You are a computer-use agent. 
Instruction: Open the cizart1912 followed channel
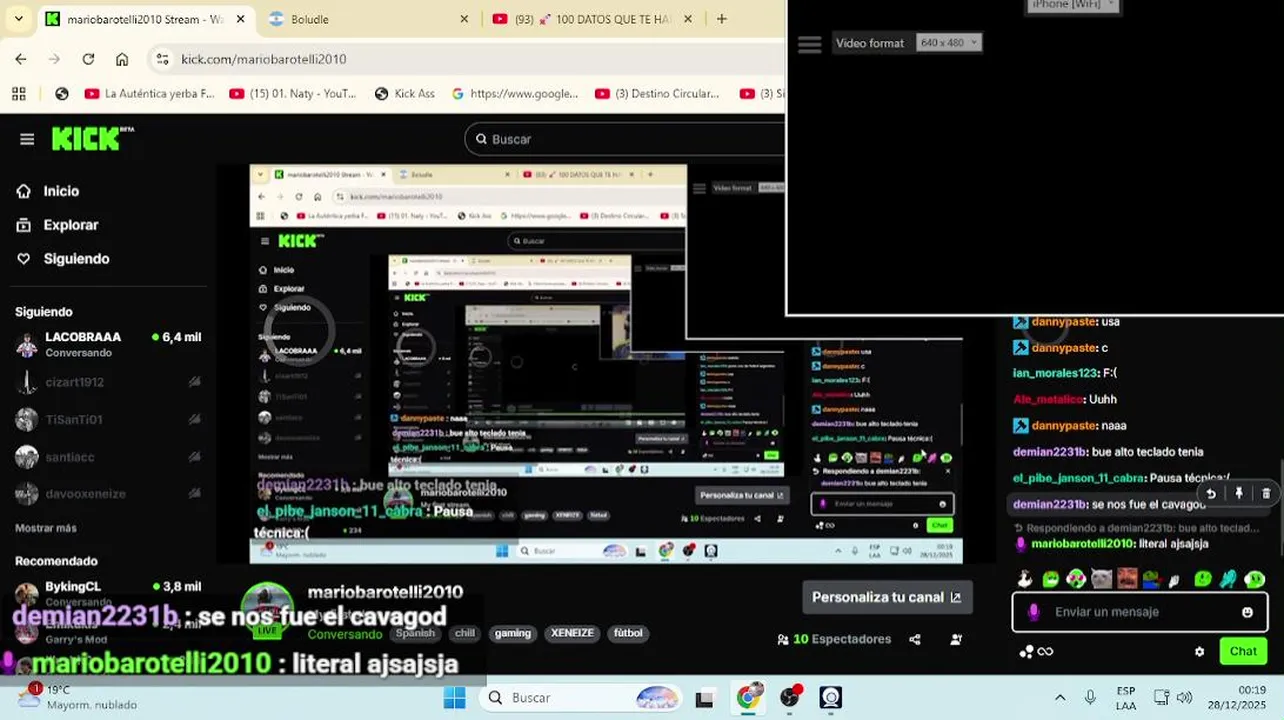tap(108, 382)
